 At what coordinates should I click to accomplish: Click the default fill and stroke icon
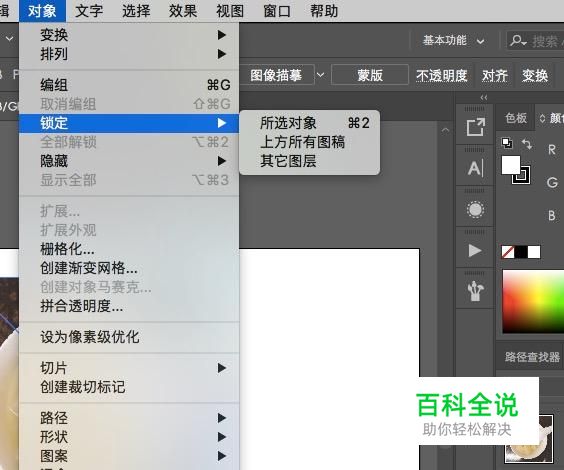507,143
